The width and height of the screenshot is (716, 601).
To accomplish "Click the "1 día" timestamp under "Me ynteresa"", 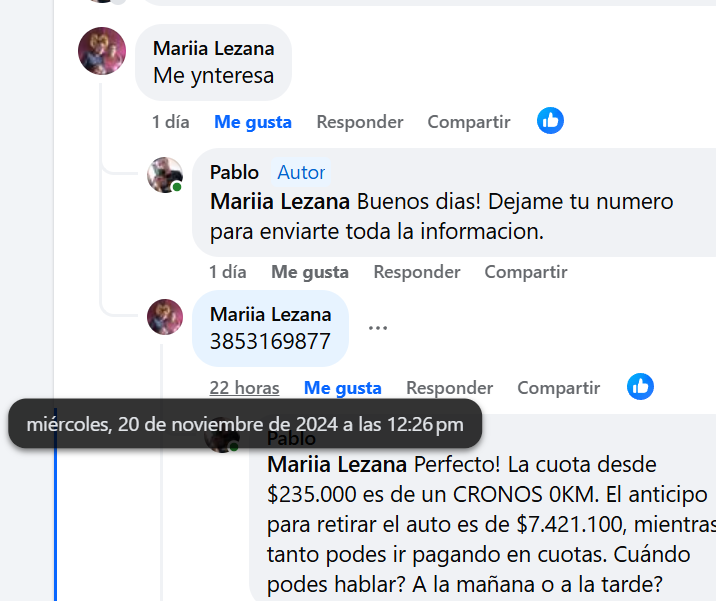I will pos(171,122).
